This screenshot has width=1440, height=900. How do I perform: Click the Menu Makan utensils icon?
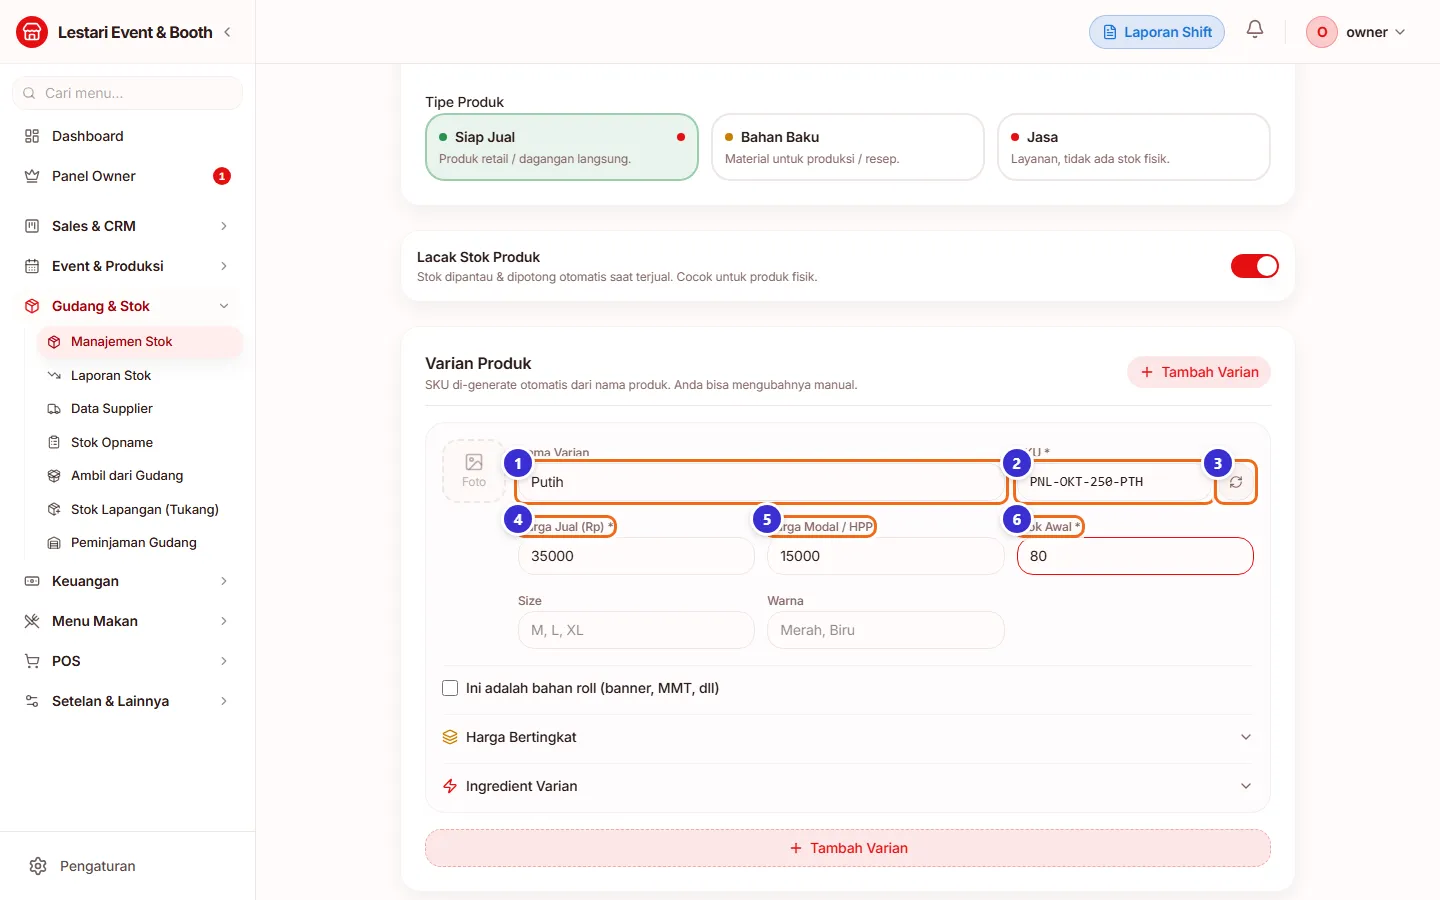pyautogui.click(x=32, y=621)
